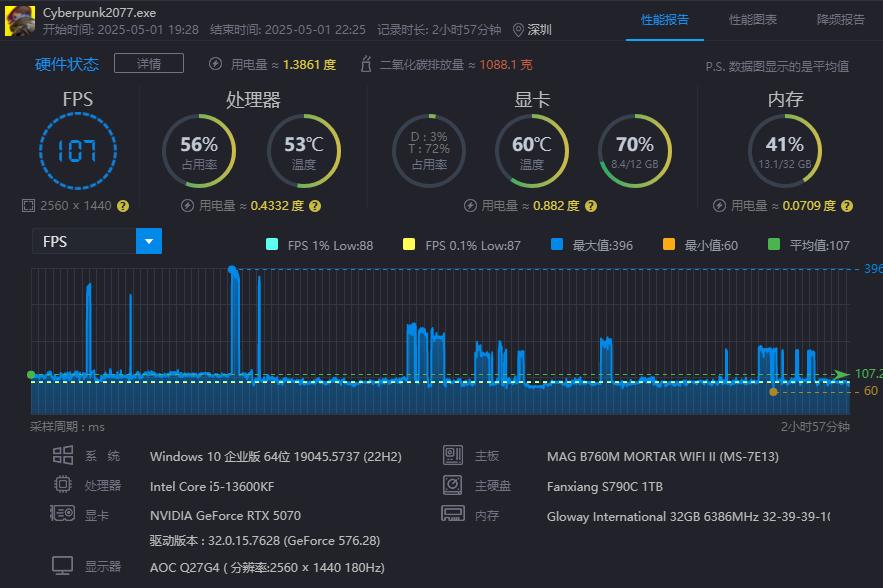Image resolution: width=883 pixels, height=588 pixels.
Task: Click the 驱动版本 32.0.15.7628 text
Action: (265, 541)
